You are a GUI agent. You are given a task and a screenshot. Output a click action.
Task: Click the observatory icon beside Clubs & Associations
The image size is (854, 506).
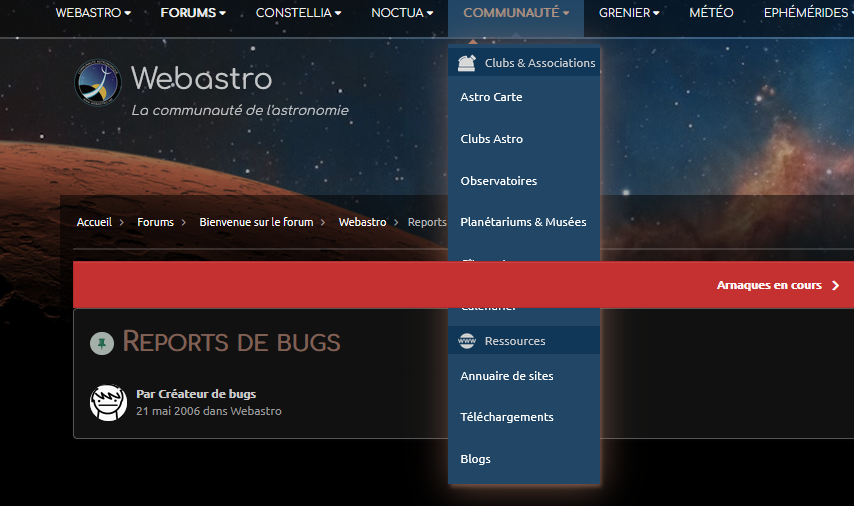(x=467, y=63)
